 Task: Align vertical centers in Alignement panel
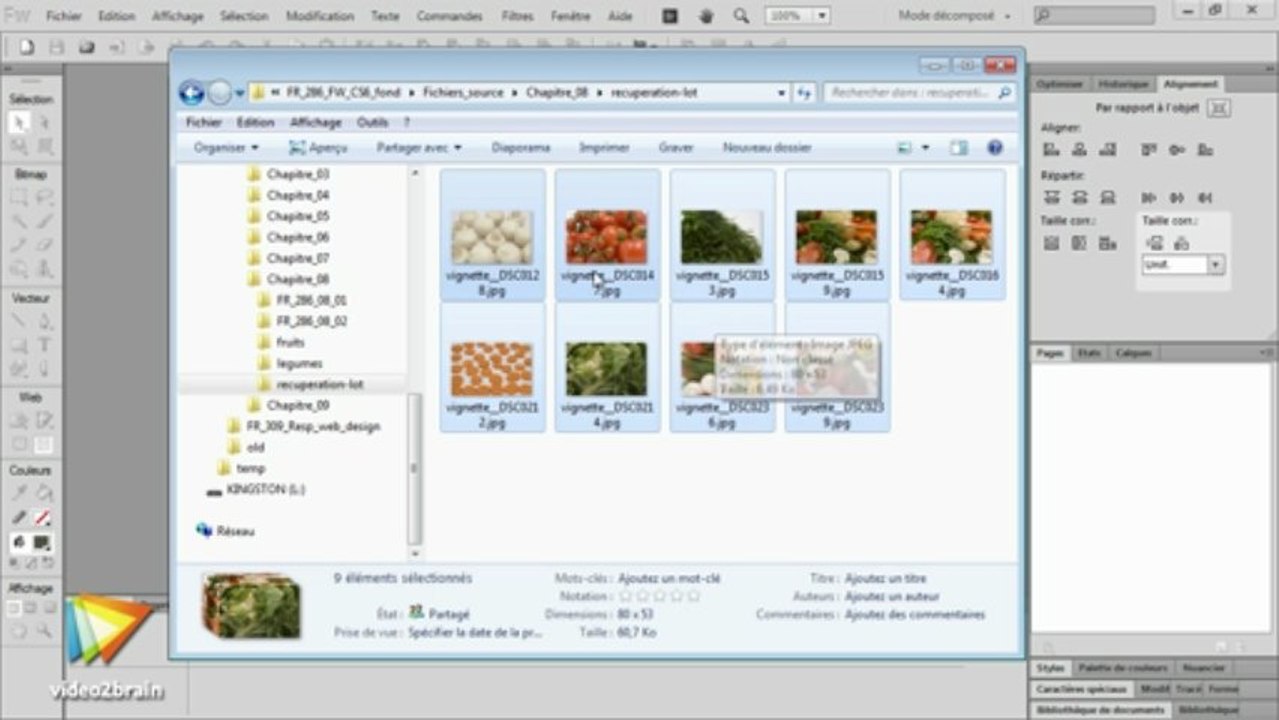(1177, 149)
